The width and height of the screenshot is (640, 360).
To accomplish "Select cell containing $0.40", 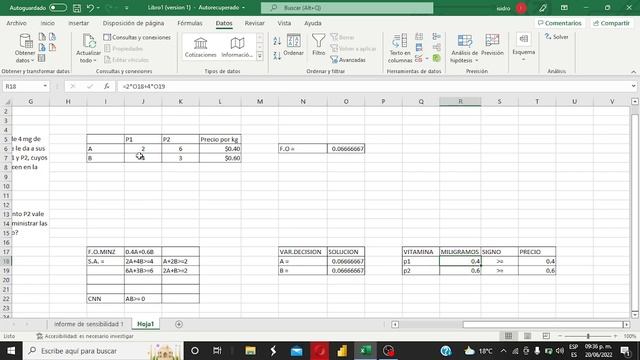I will coord(220,149).
